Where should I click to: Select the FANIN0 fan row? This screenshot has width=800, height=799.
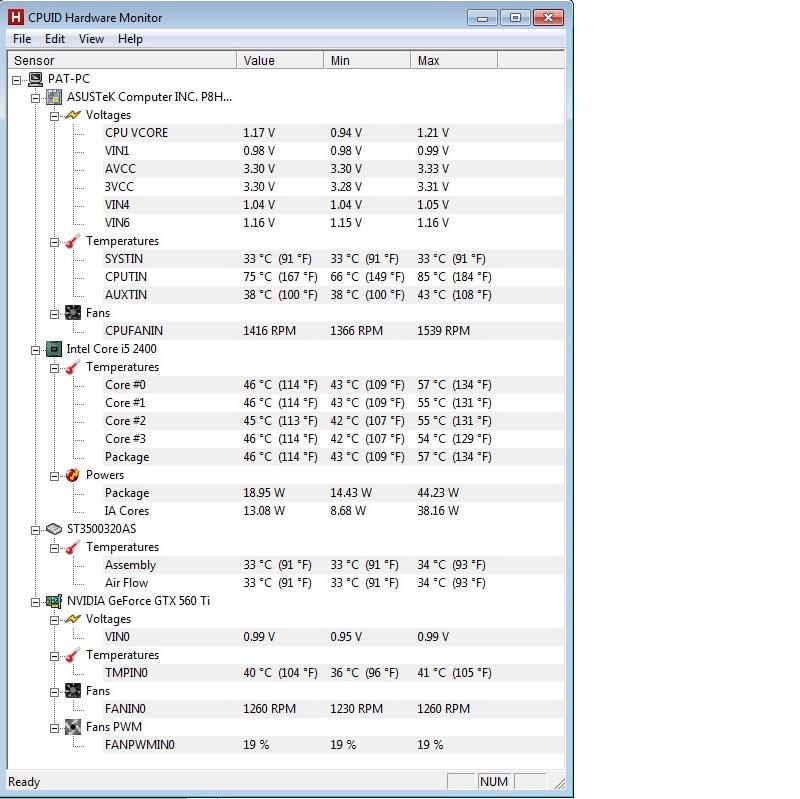click(x=334, y=709)
